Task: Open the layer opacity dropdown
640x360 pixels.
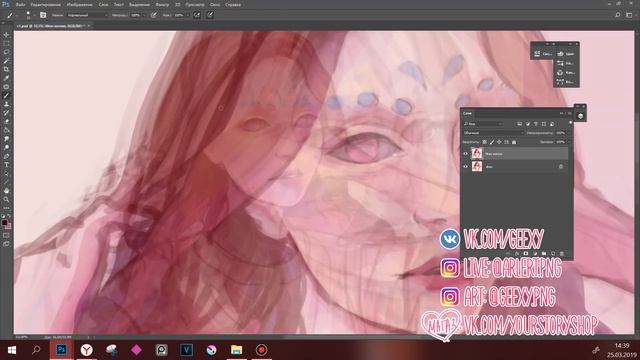Action: (x=568, y=133)
